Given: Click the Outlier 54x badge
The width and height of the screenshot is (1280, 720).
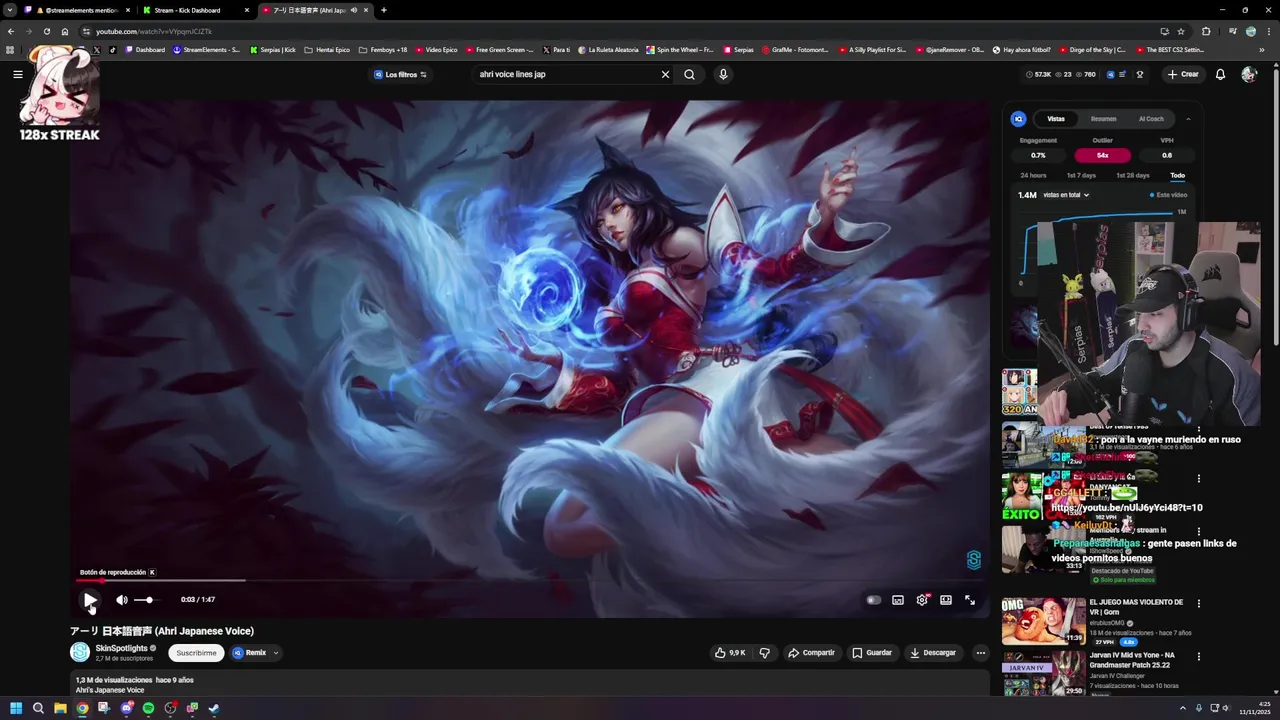Looking at the screenshot, I should (x=1102, y=155).
